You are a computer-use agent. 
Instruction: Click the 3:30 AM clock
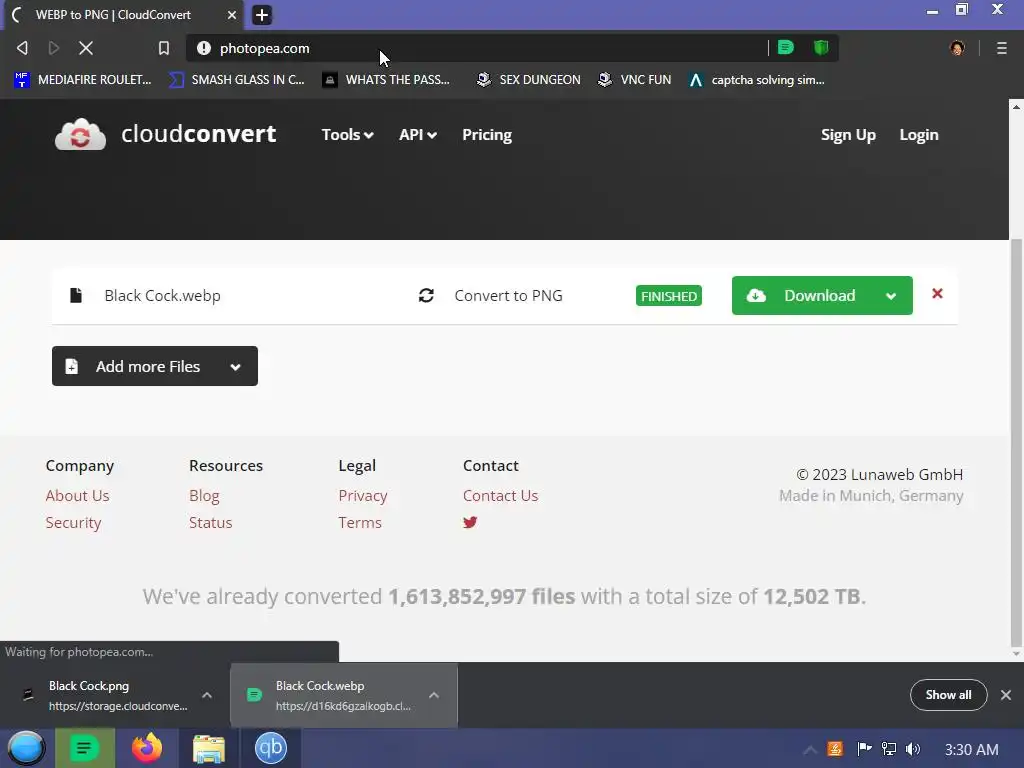coord(971,749)
